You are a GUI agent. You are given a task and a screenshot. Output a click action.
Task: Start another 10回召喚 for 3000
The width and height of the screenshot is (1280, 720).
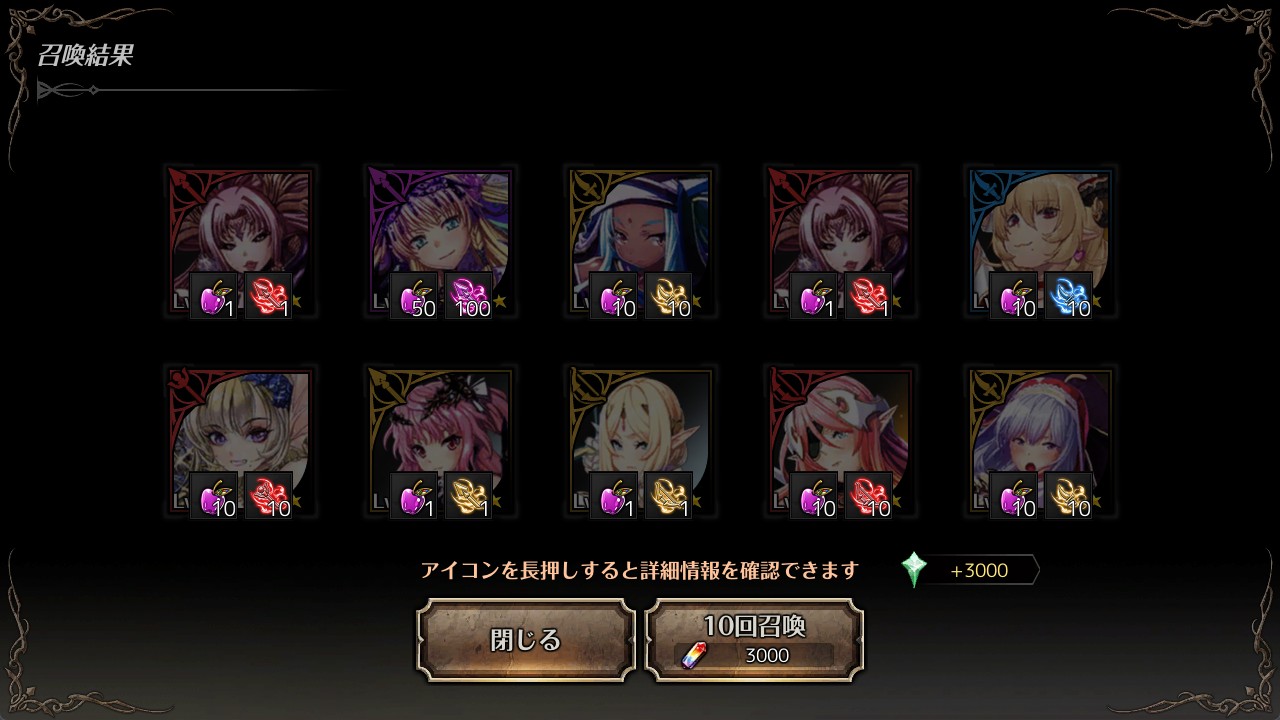[x=754, y=640]
